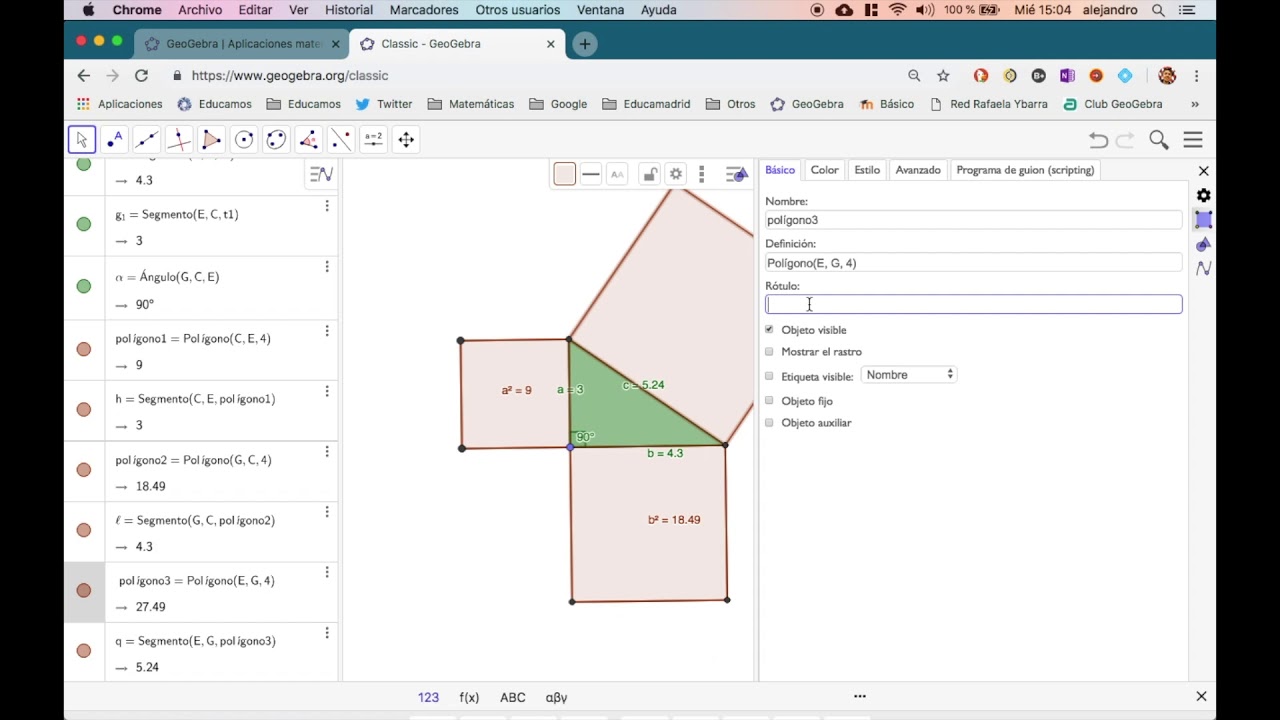The image size is (1280, 720).
Task: Select the Move Graphics View tool
Action: click(x=406, y=140)
